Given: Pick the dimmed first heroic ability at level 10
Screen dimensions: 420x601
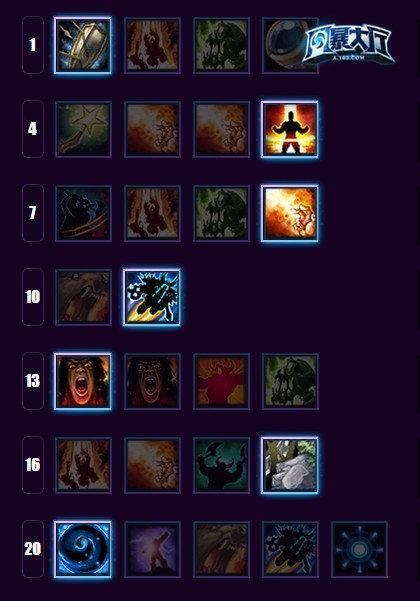Looking at the screenshot, I should tap(84, 297).
